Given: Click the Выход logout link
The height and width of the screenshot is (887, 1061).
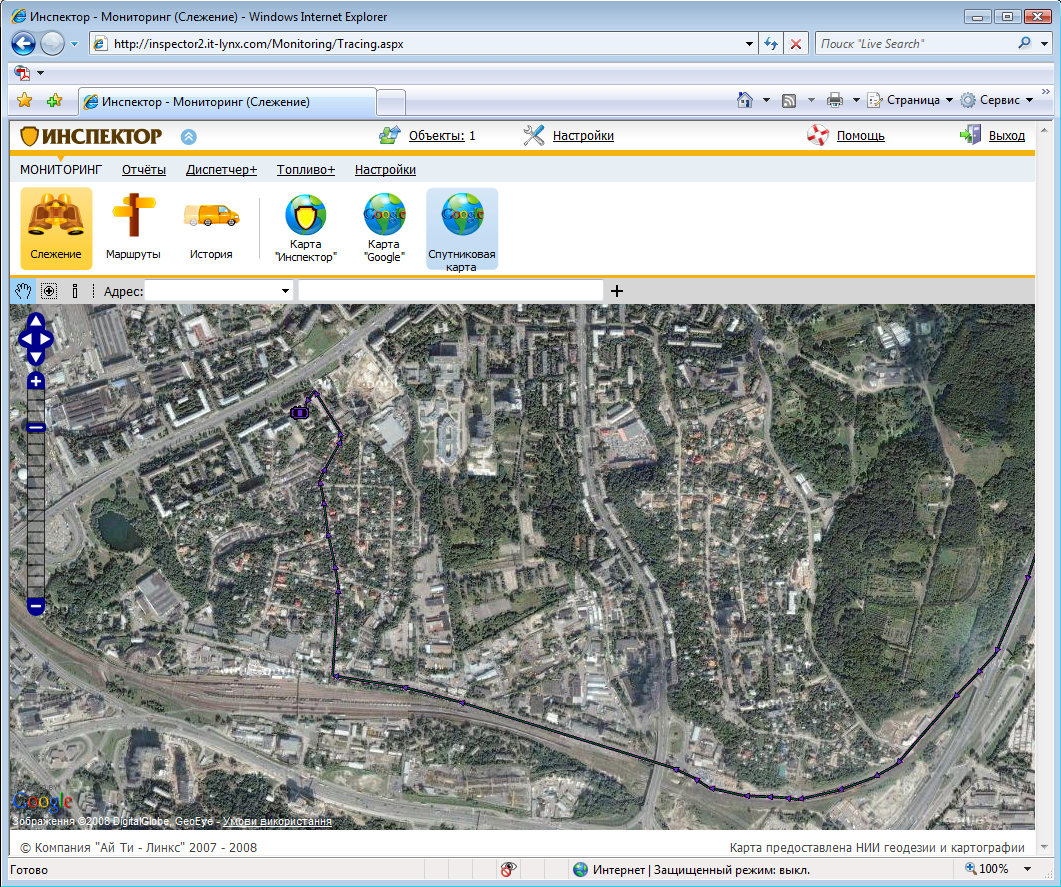Looking at the screenshot, I should [x=1007, y=136].
